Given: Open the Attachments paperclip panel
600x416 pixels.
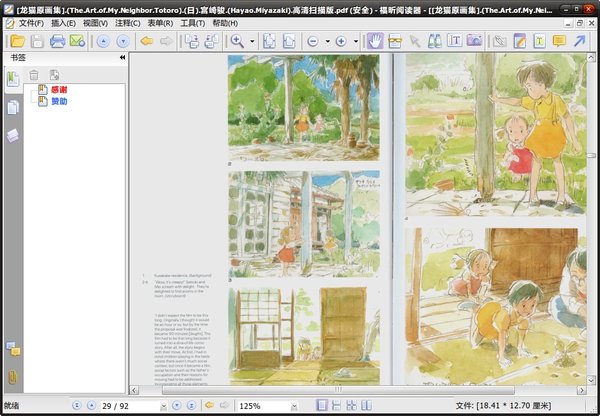Looking at the screenshot, I should point(13,377).
